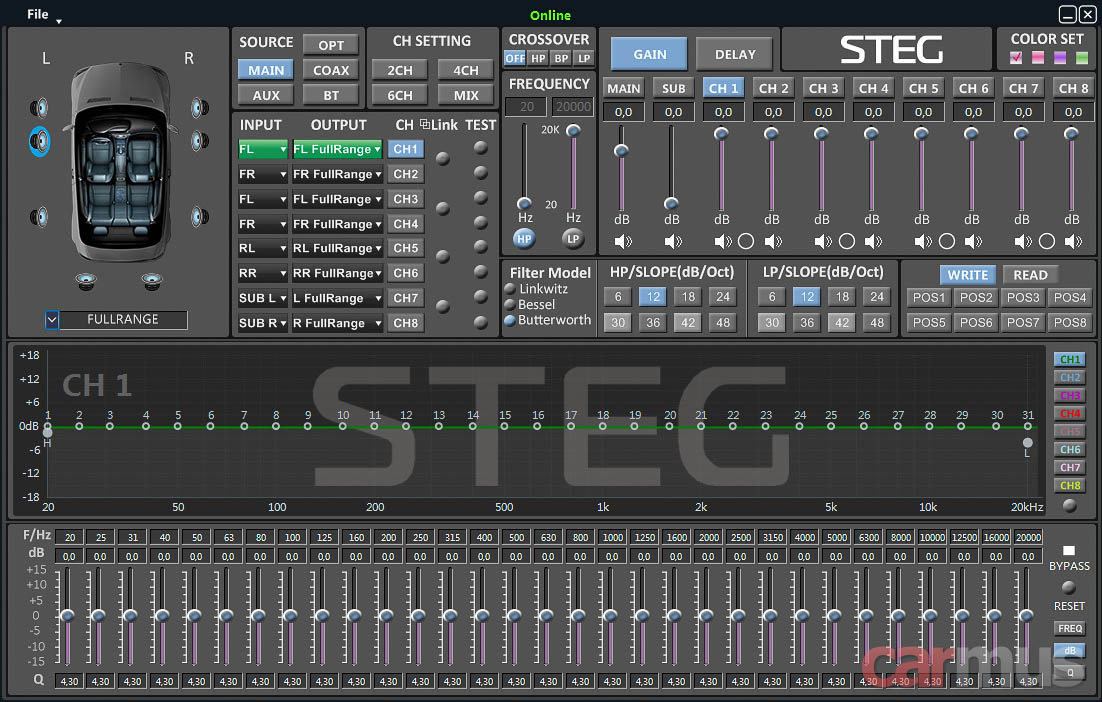1102x702 pixels.
Task: Select the rear-left speaker on car diagram
Action: [x=39, y=216]
